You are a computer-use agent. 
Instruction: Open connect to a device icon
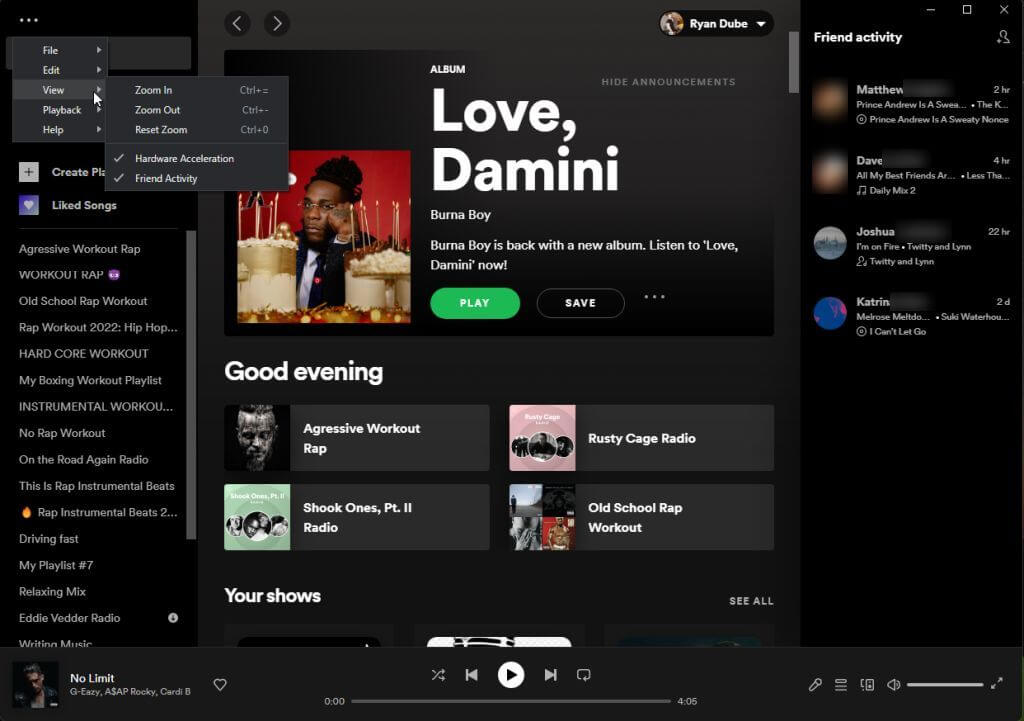(x=867, y=685)
